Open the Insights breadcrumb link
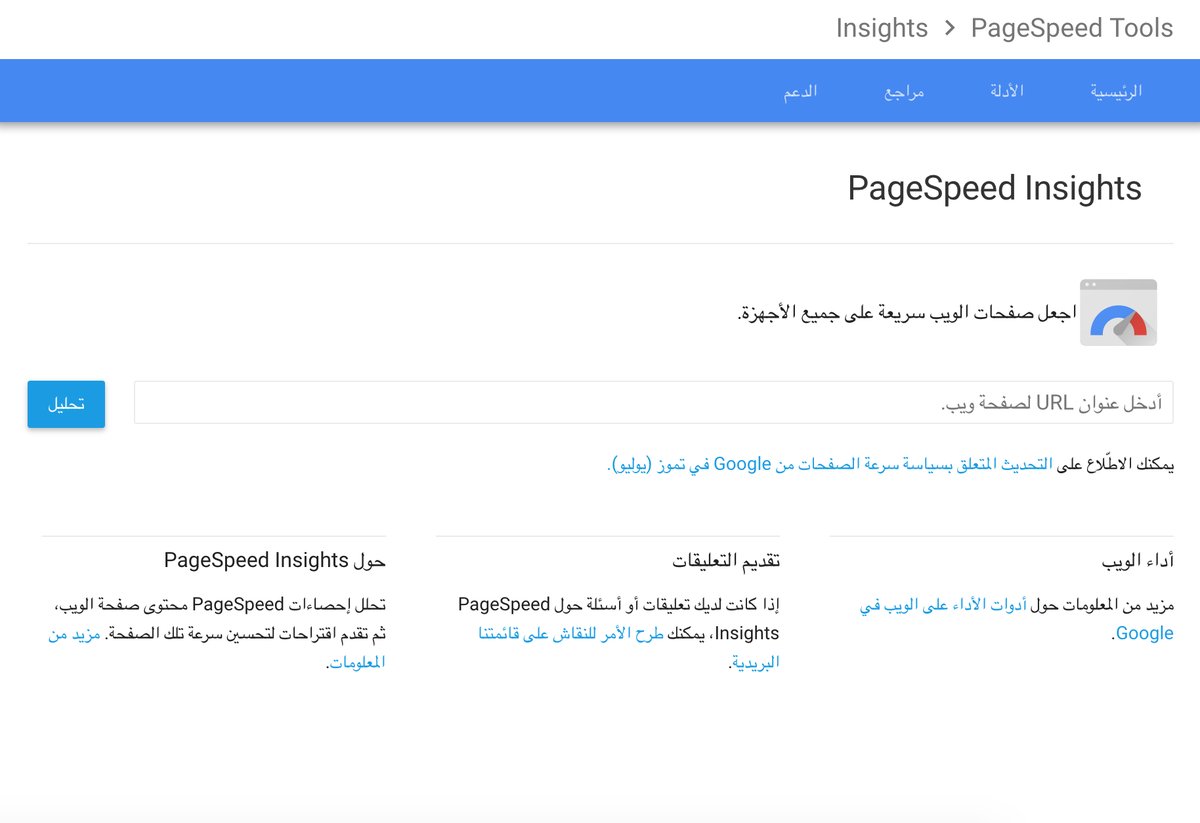Screen dimensions: 1200x823 [x=881, y=28]
